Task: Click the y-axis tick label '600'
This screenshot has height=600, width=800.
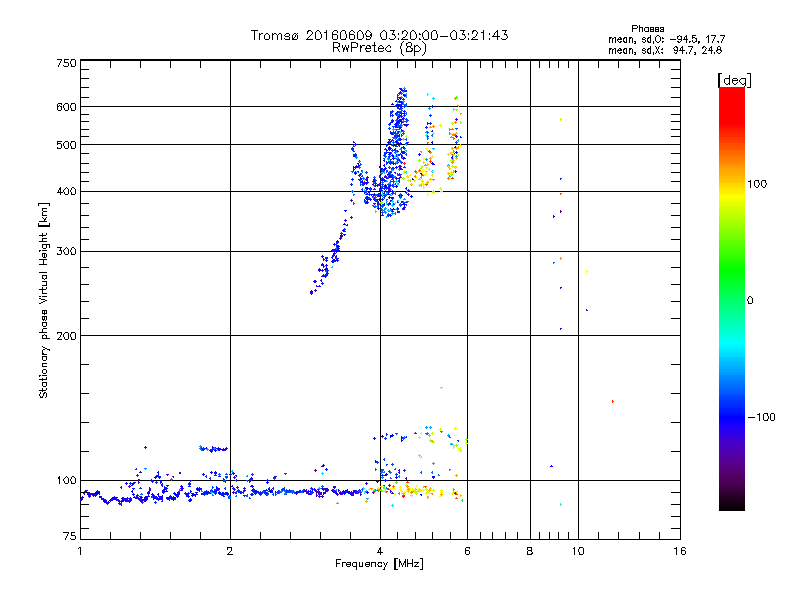Action: [66, 107]
